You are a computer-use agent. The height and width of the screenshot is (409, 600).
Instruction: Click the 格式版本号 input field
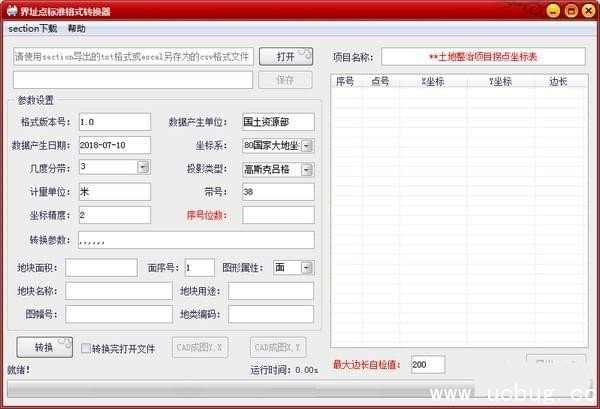click(113, 122)
